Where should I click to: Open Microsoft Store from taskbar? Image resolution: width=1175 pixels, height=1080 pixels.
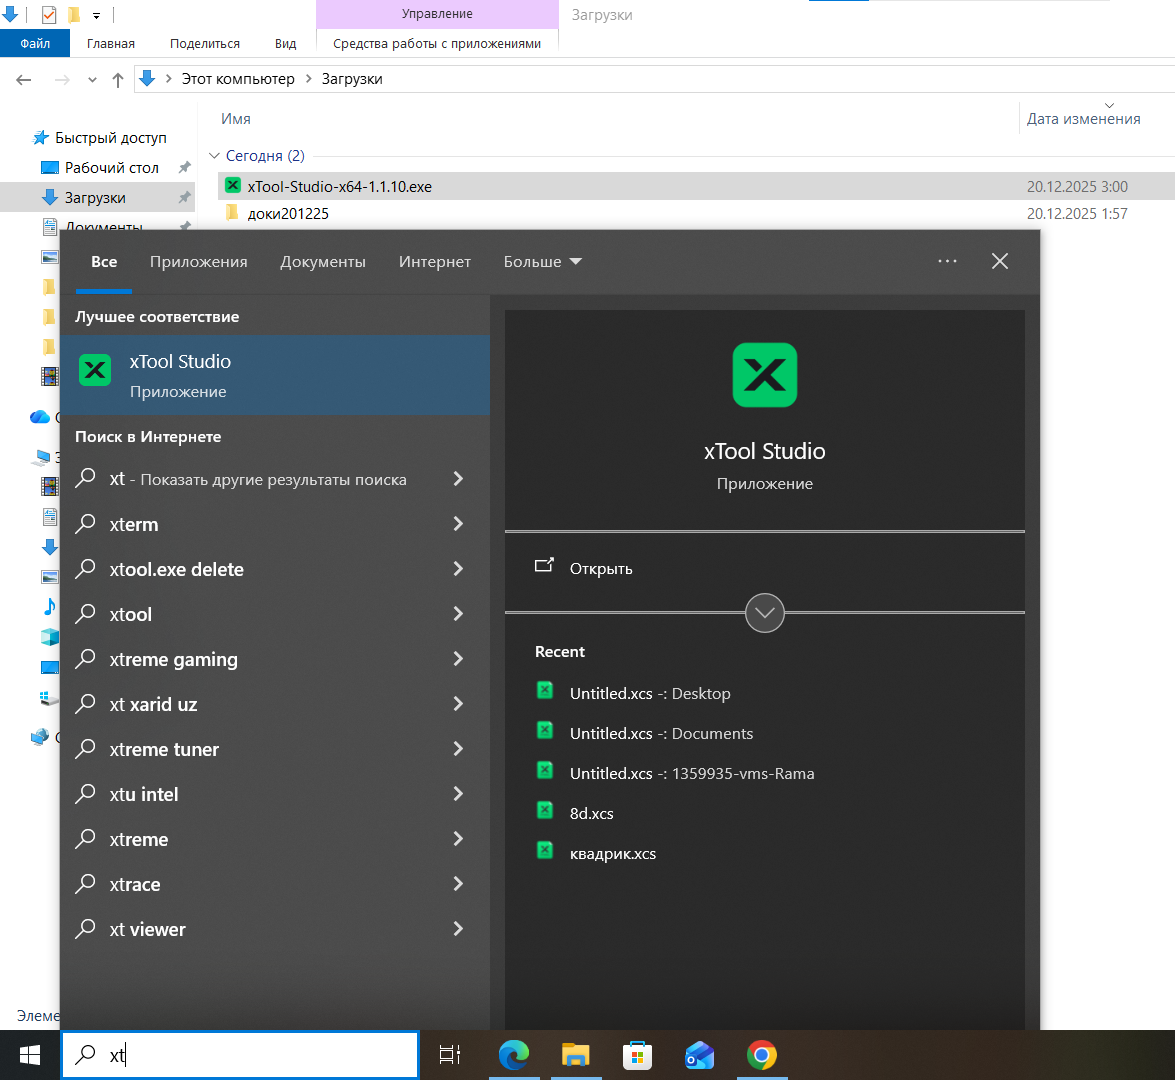[638, 1055]
